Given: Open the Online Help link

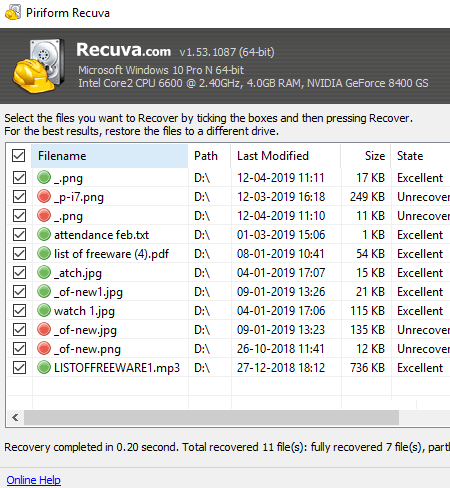Looking at the screenshot, I should click(x=33, y=480).
